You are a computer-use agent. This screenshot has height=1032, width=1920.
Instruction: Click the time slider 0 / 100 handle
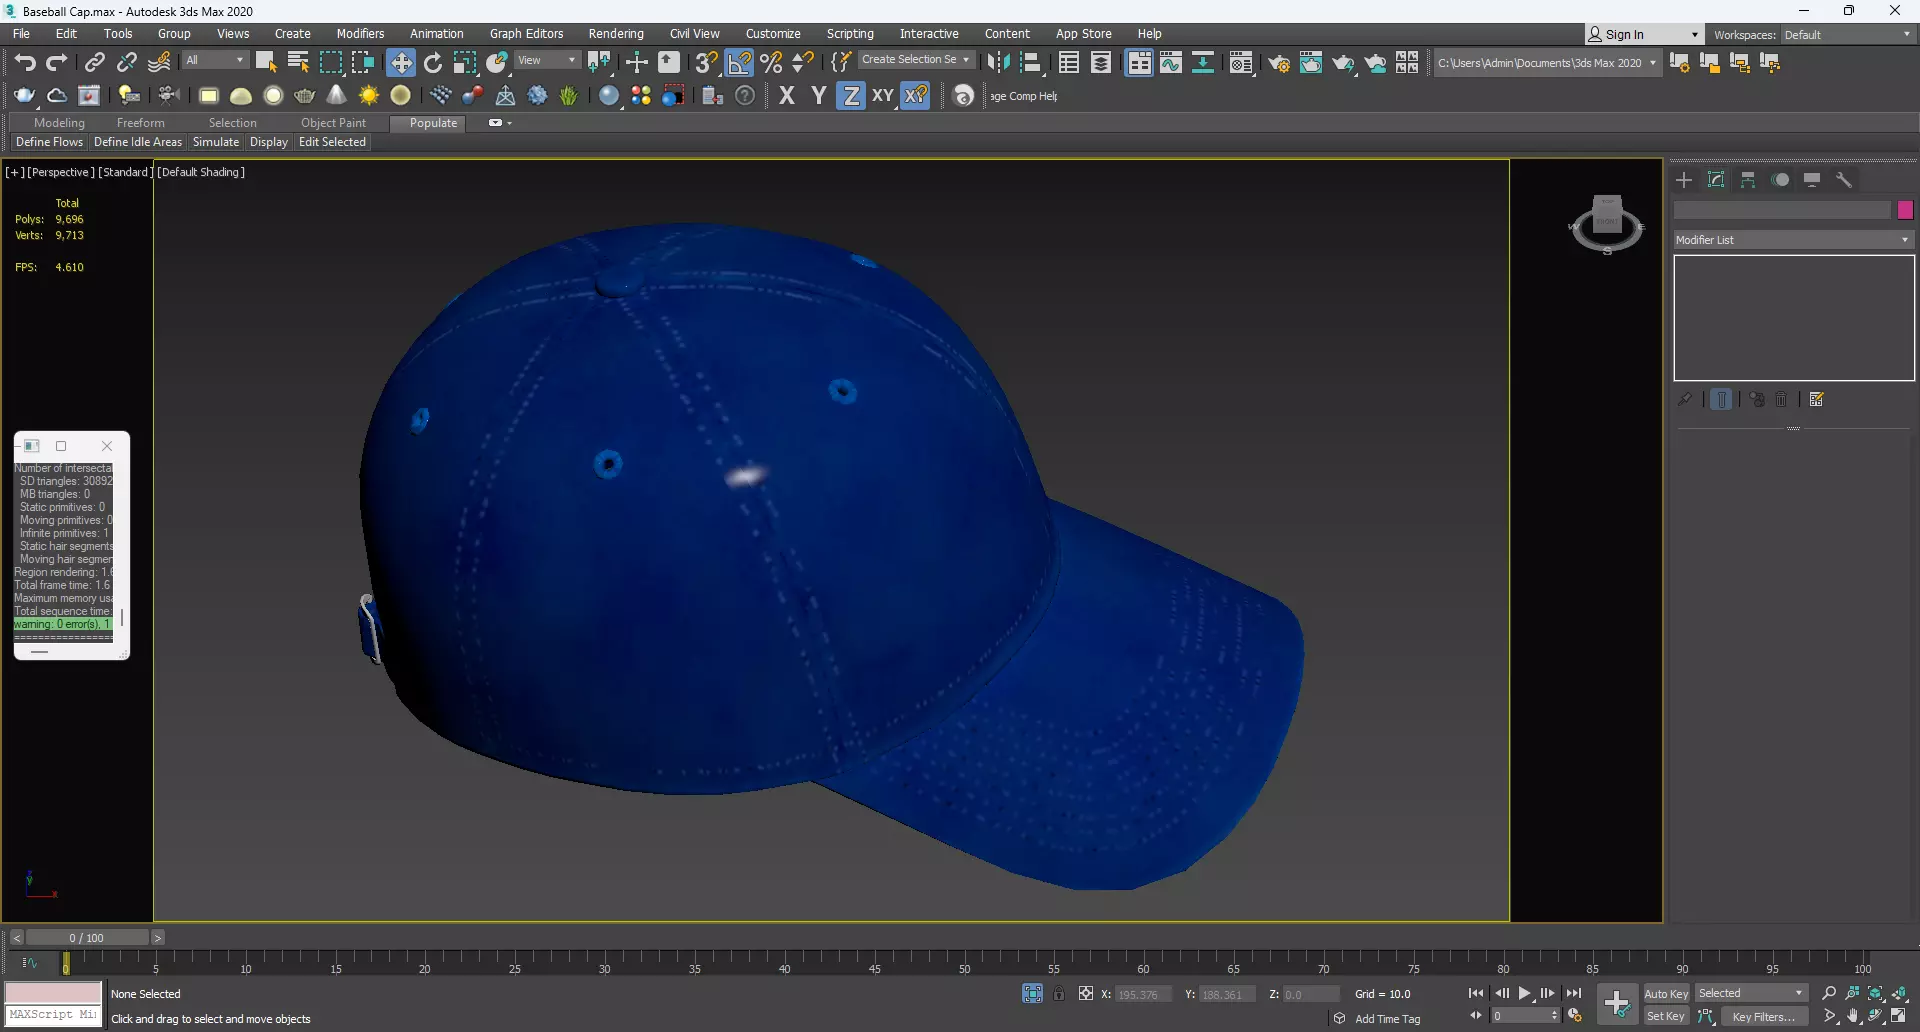pyautogui.click(x=86, y=938)
